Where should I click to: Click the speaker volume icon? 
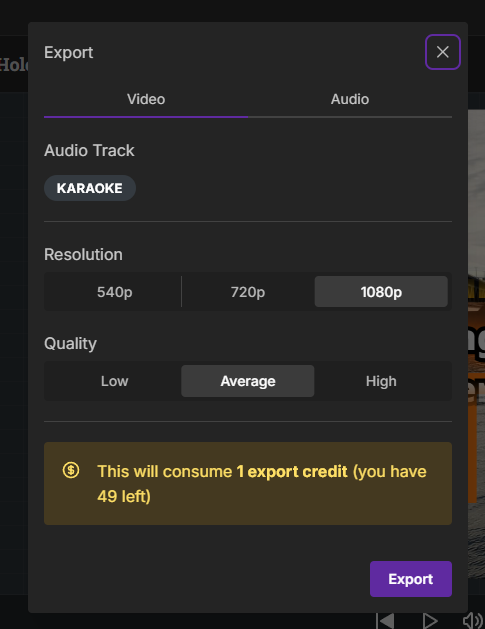pos(473,621)
